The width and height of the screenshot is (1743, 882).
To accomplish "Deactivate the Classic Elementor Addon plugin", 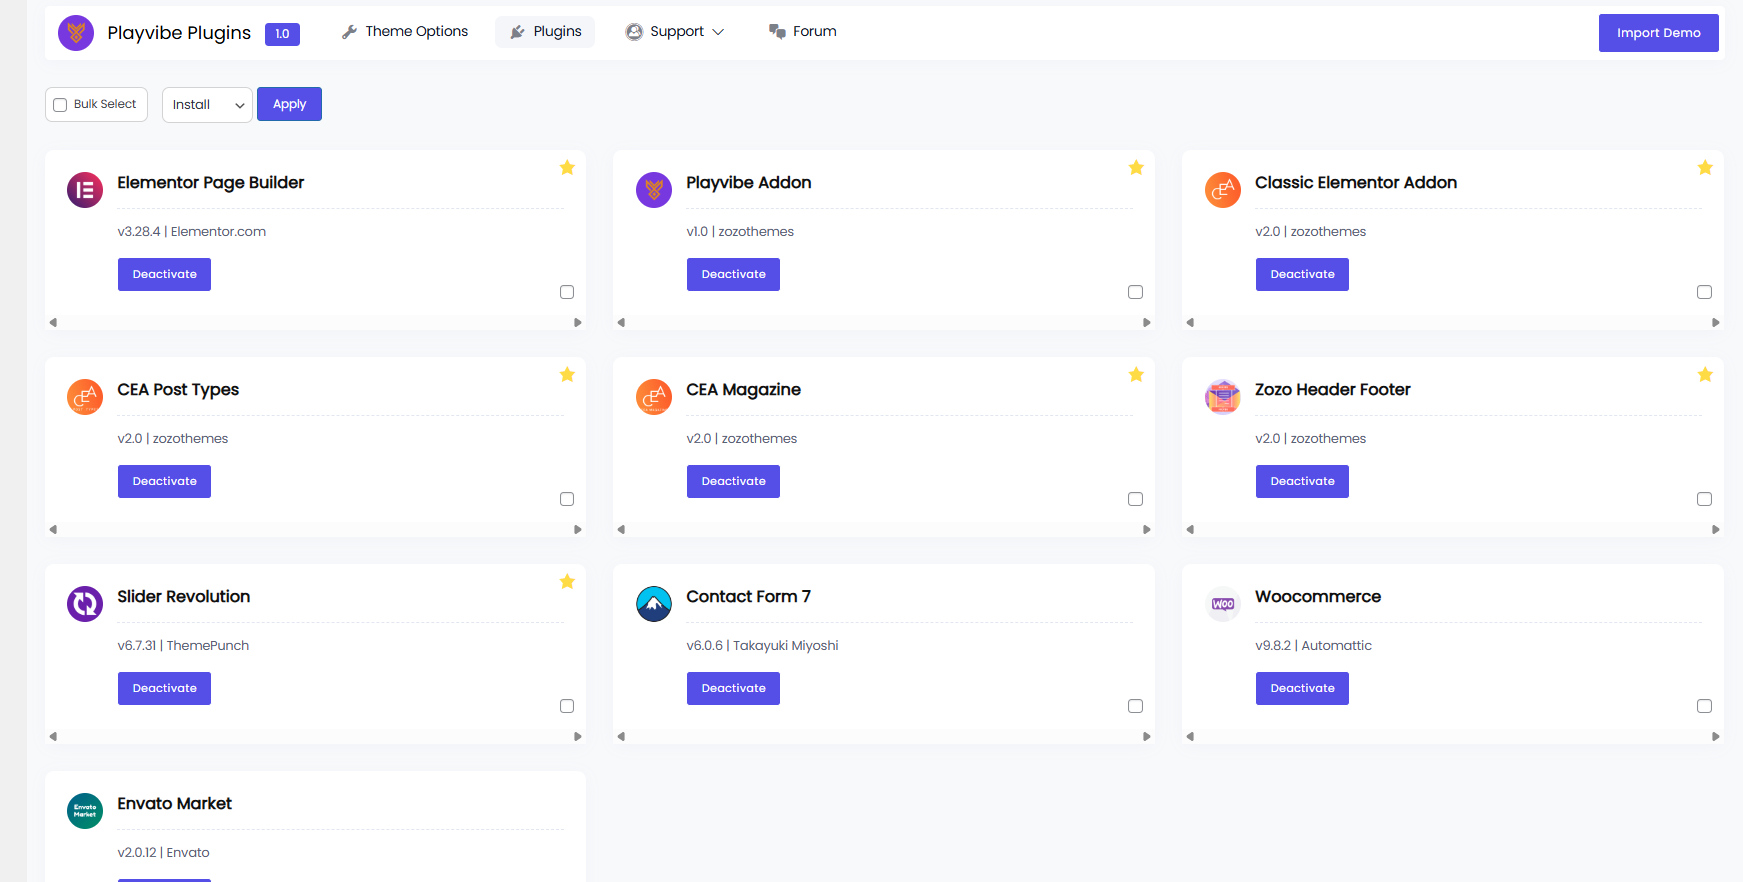I will [x=1302, y=275].
